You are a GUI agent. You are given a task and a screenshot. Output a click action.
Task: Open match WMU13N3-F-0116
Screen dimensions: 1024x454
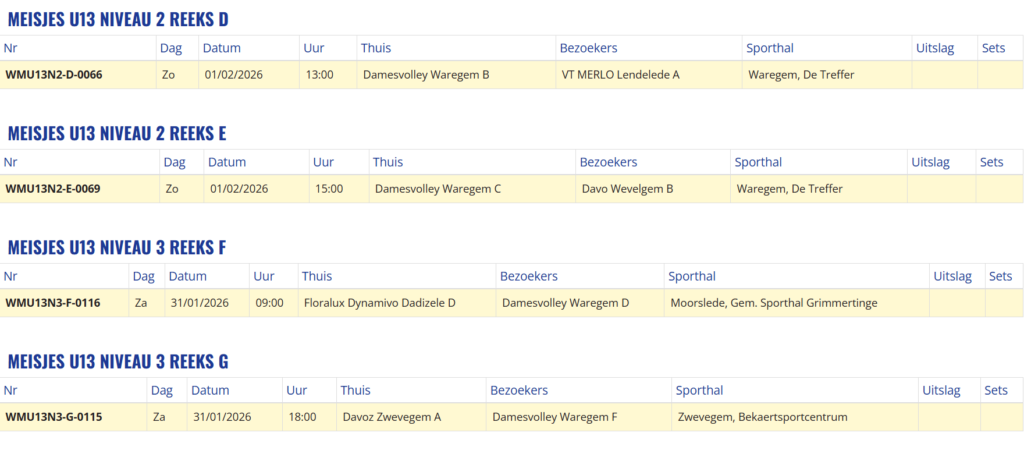pyautogui.click(x=53, y=302)
